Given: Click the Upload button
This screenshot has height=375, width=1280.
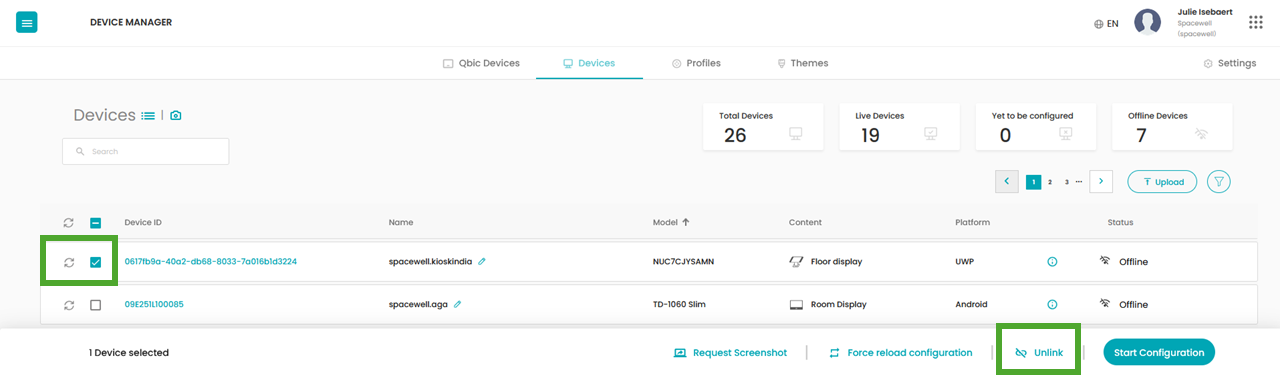Looking at the screenshot, I should [1162, 181].
